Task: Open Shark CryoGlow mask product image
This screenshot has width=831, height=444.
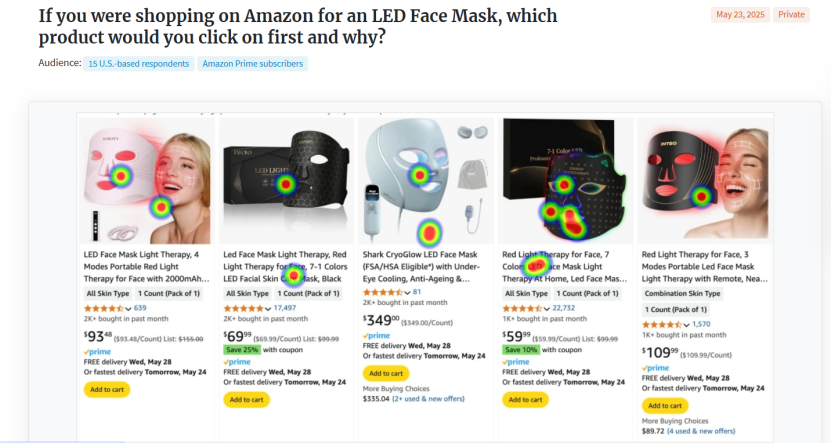Action: [x=427, y=180]
